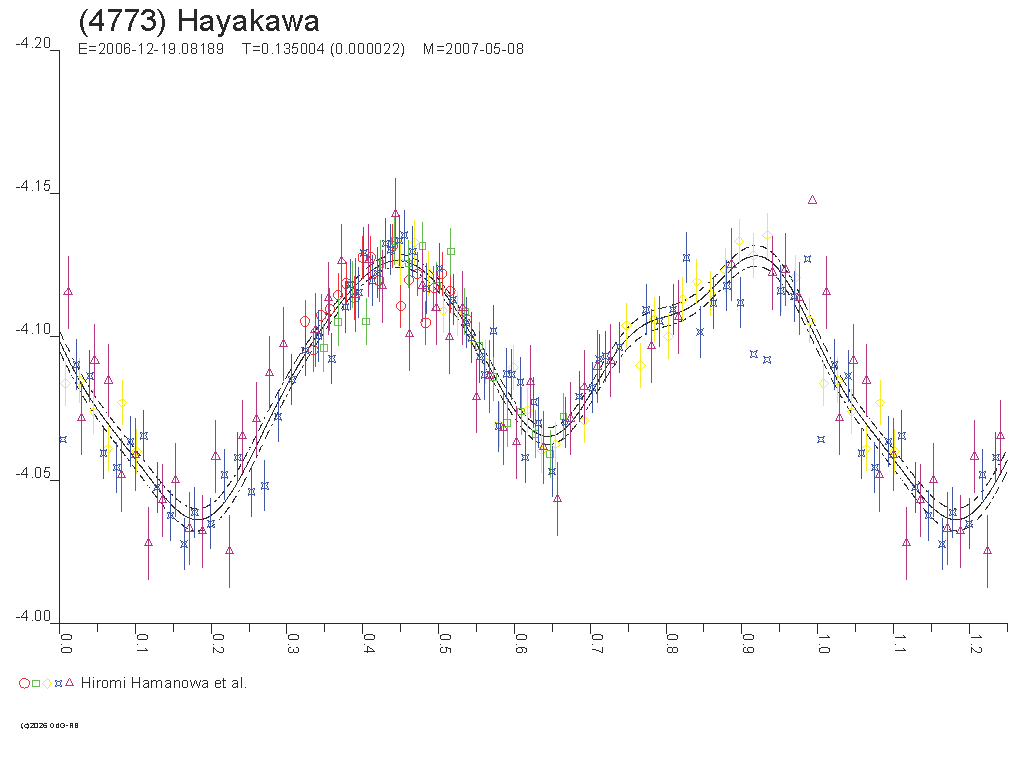Screen dimensions: 1024x768
Task: Click the x-axis label "0.5"
Action: (444, 643)
